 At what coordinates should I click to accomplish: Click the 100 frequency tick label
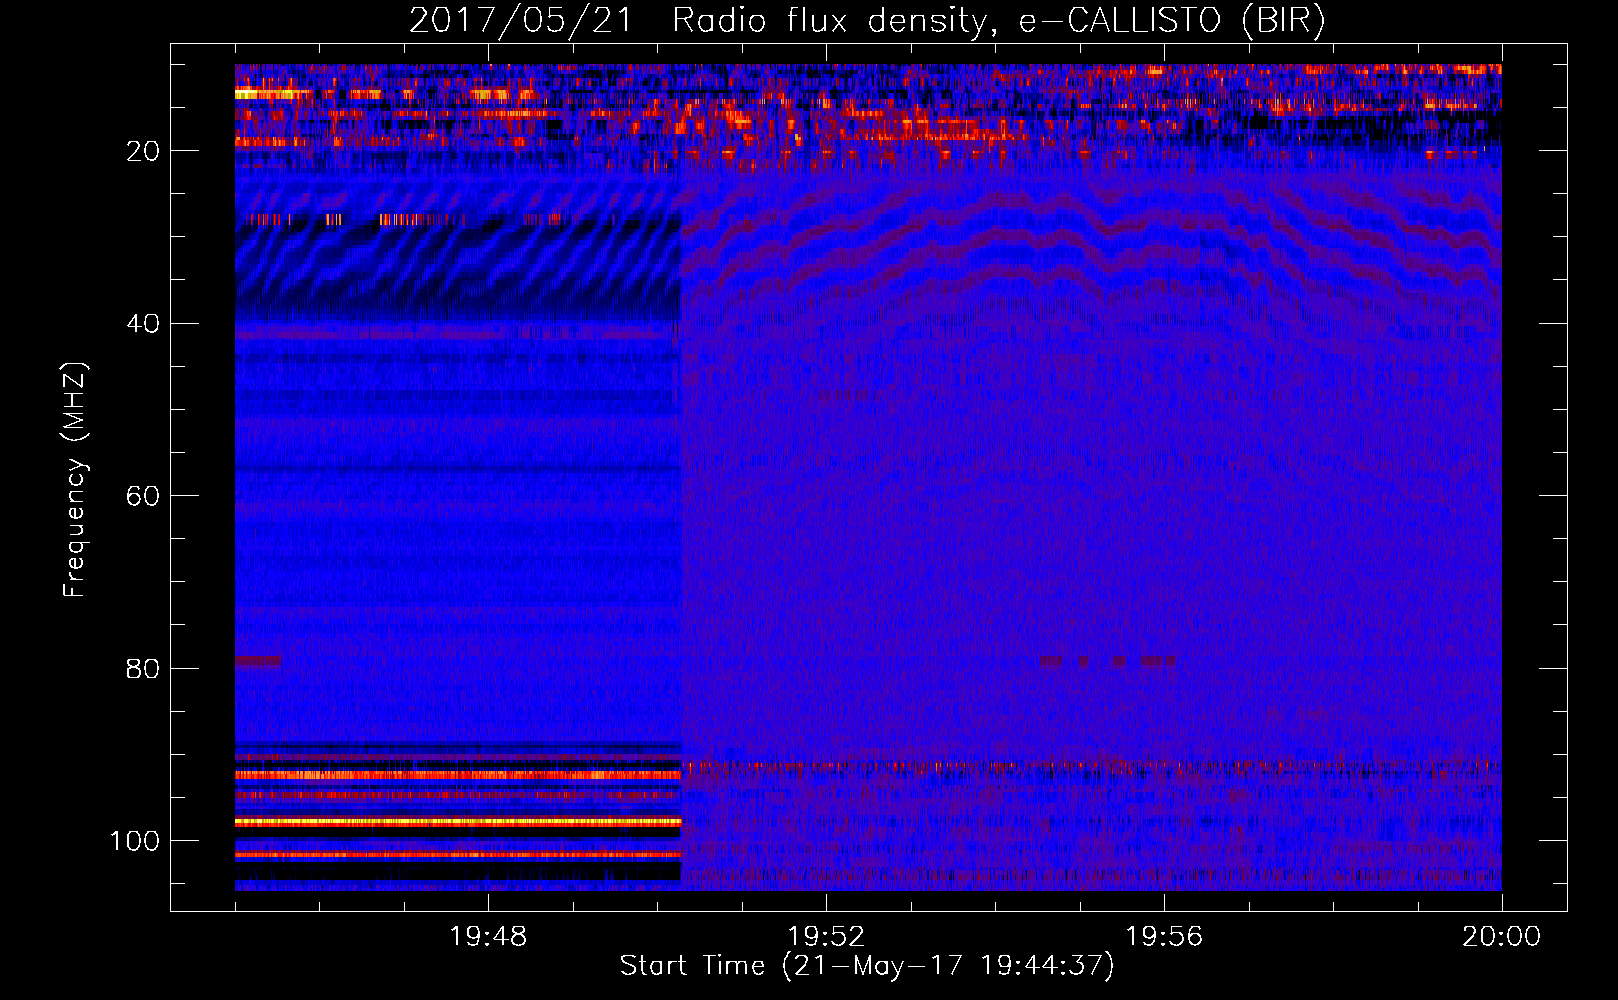(135, 841)
